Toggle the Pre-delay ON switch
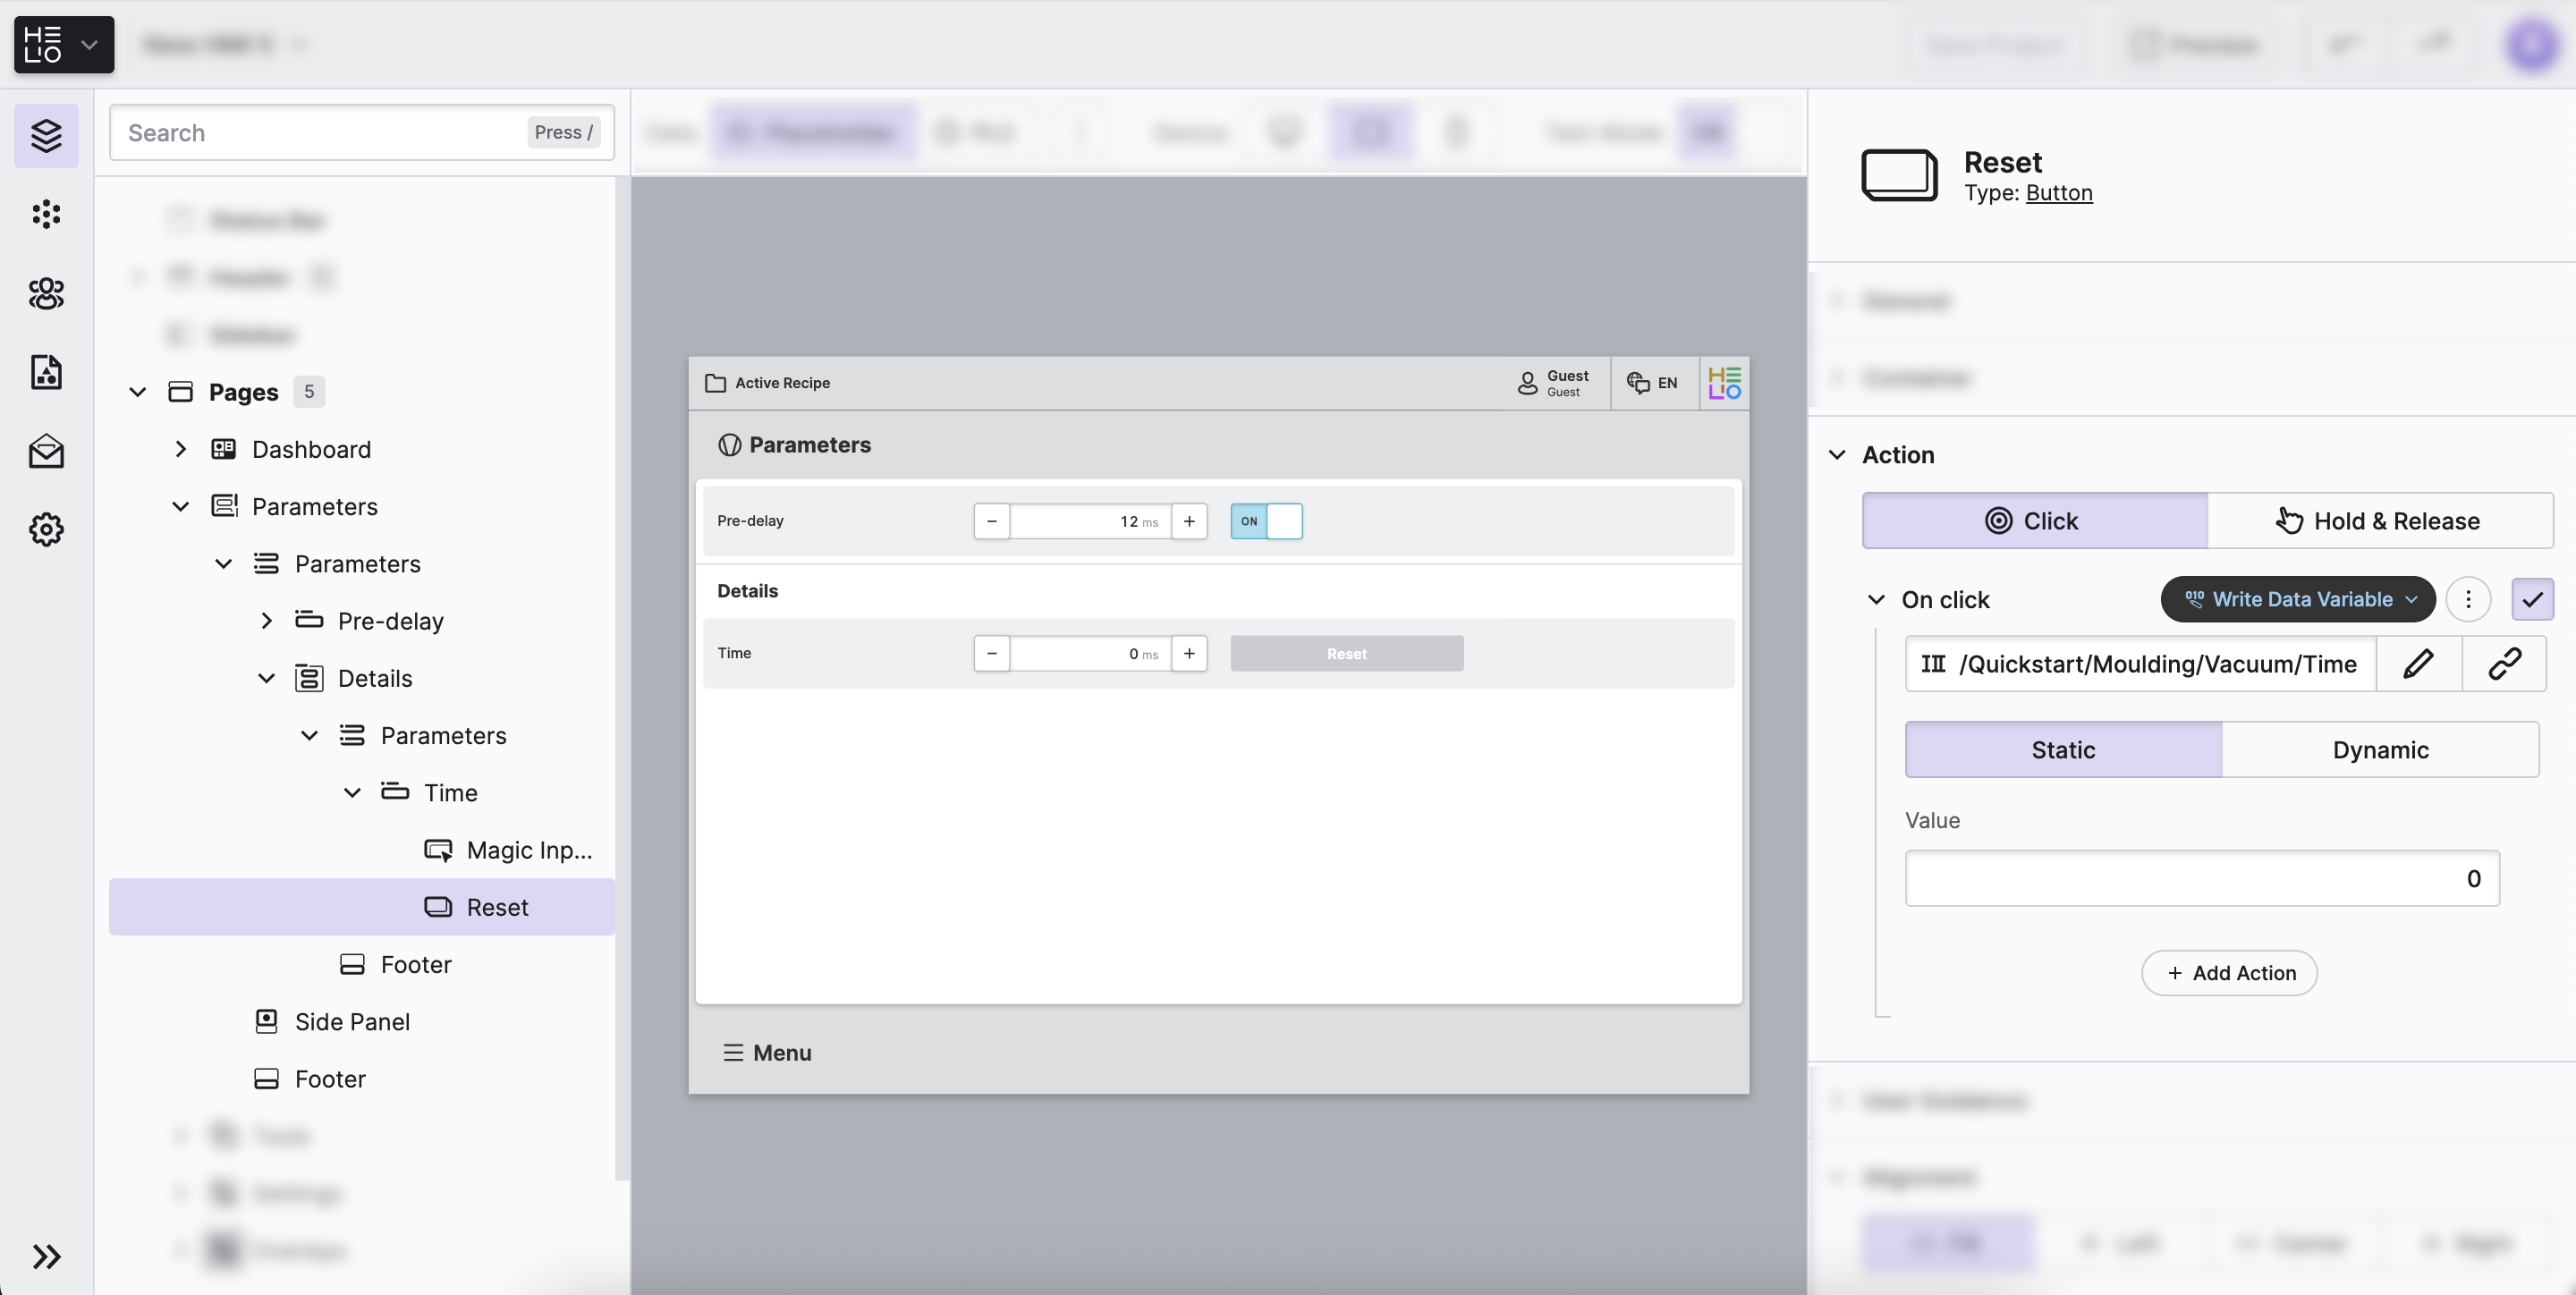The height and width of the screenshot is (1295, 2576). (x=1266, y=521)
